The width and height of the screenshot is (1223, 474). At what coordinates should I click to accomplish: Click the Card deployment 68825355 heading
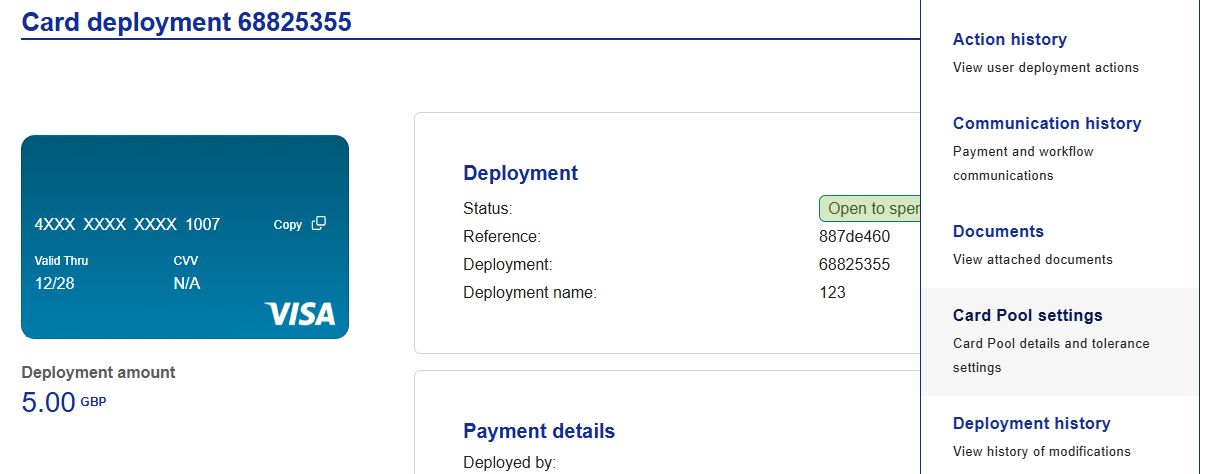187,21
